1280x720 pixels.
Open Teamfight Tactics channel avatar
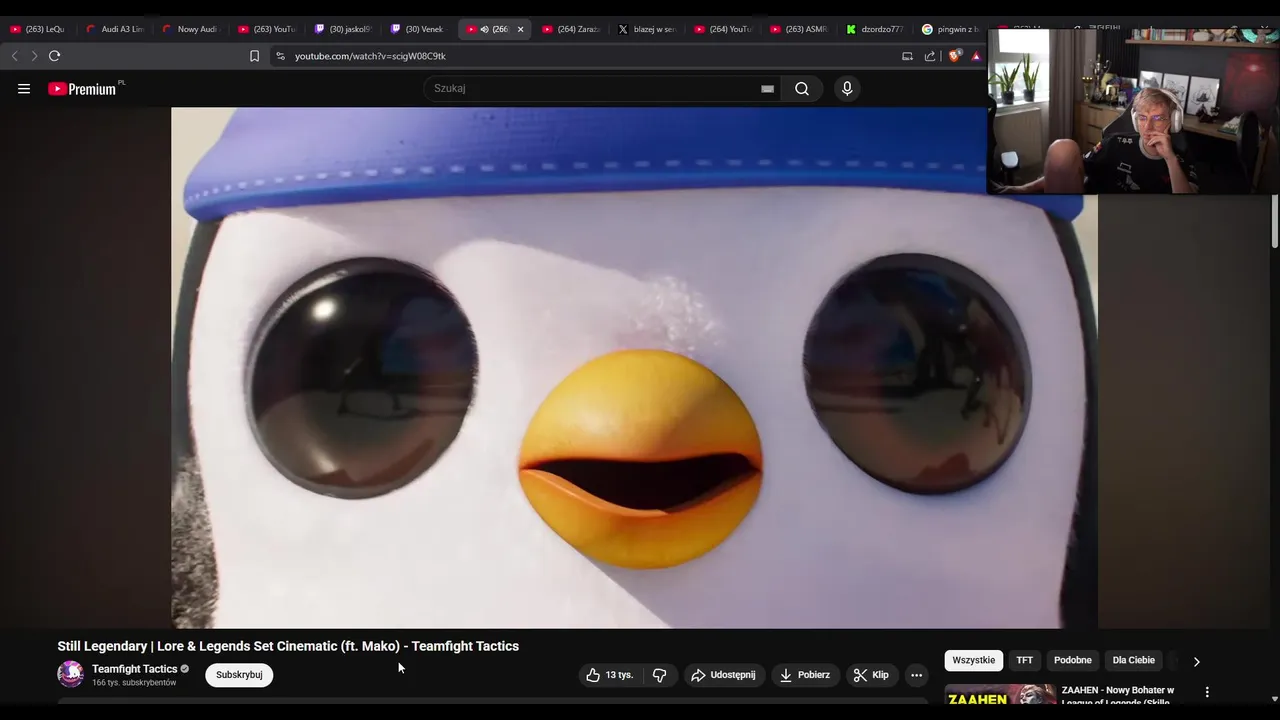coord(70,674)
